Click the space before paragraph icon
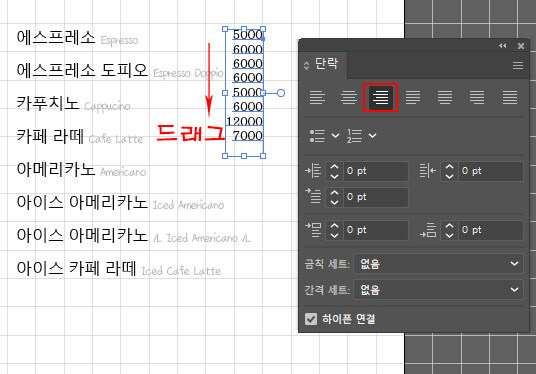 313,230
